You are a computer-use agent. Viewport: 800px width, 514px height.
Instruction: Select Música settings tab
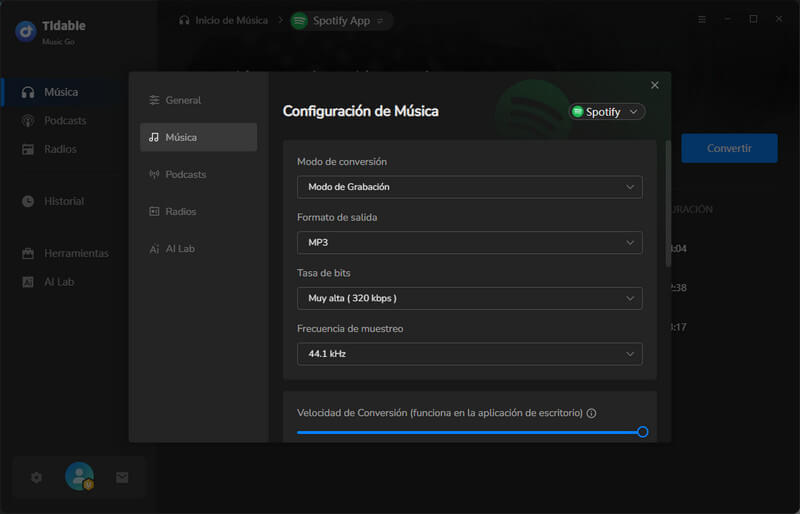click(198, 137)
